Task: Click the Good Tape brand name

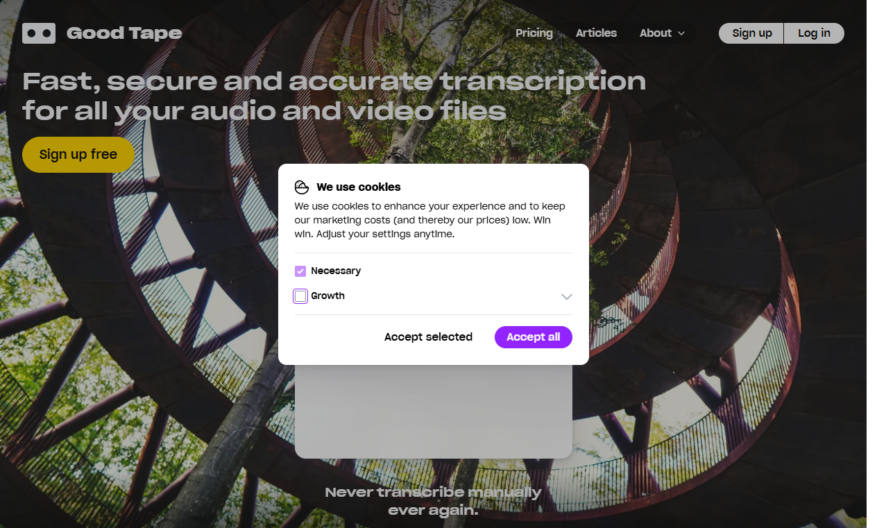Action: 124,33
